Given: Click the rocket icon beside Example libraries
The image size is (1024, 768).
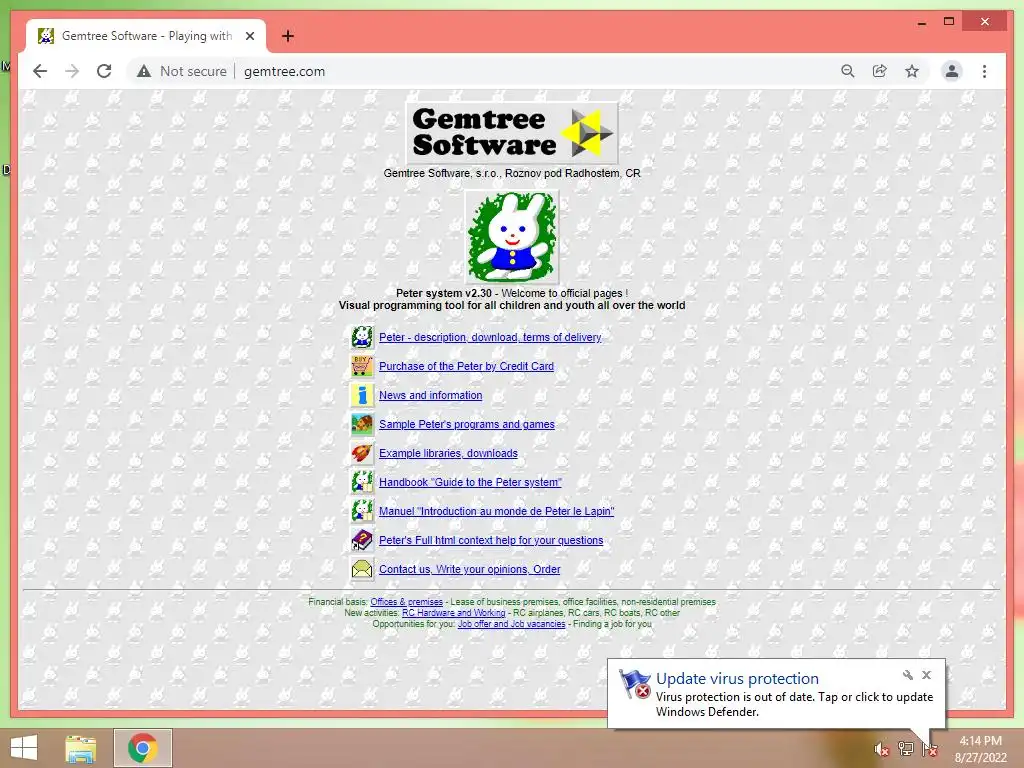Looking at the screenshot, I should tap(362, 453).
